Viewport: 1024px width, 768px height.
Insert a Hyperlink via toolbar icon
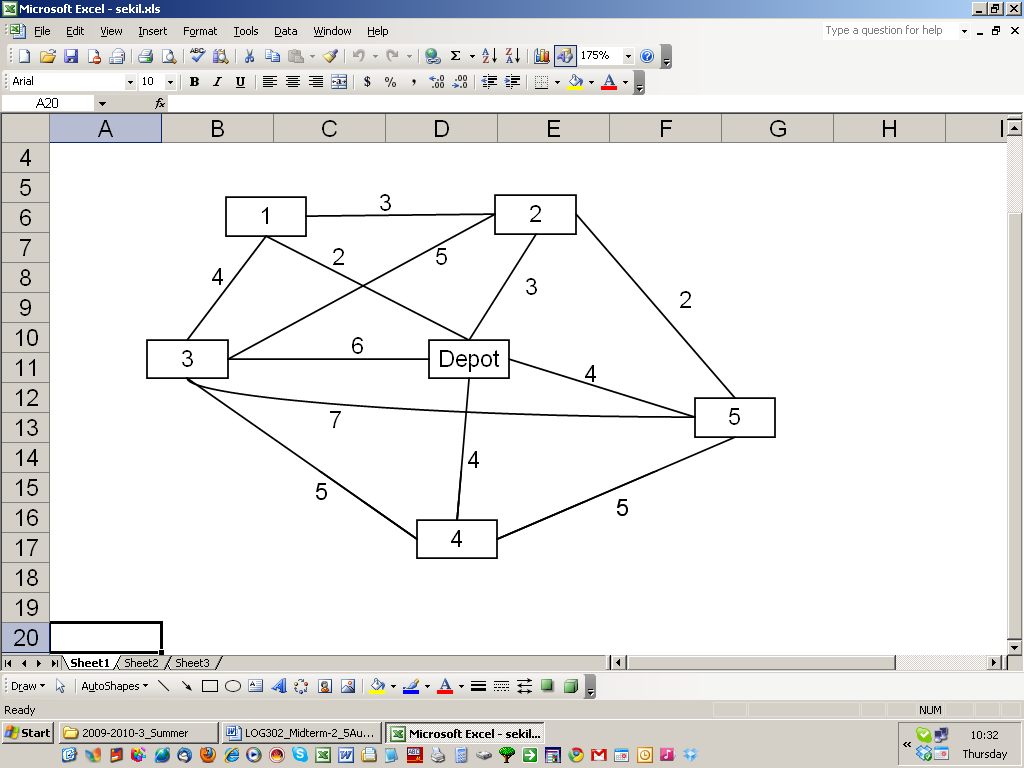pos(432,57)
